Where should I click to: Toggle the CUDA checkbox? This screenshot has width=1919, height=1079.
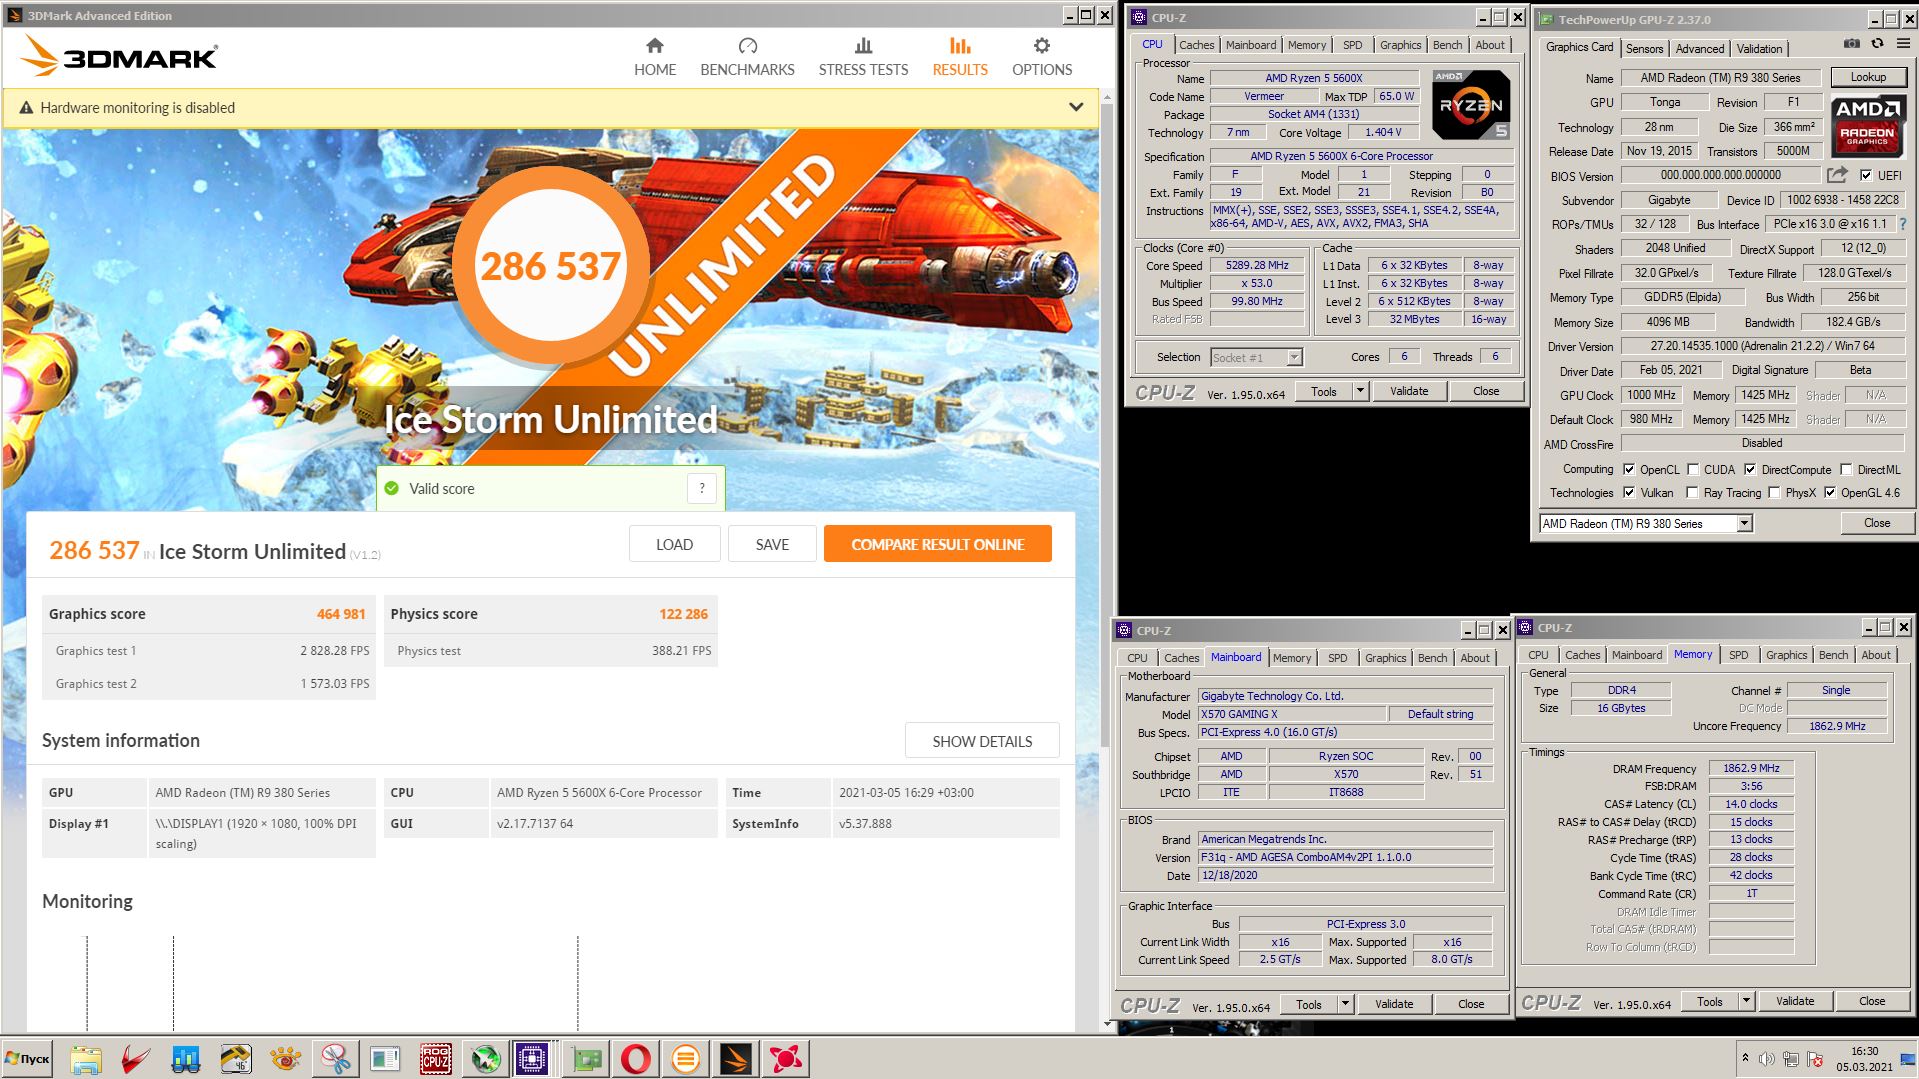pyautogui.click(x=1693, y=469)
